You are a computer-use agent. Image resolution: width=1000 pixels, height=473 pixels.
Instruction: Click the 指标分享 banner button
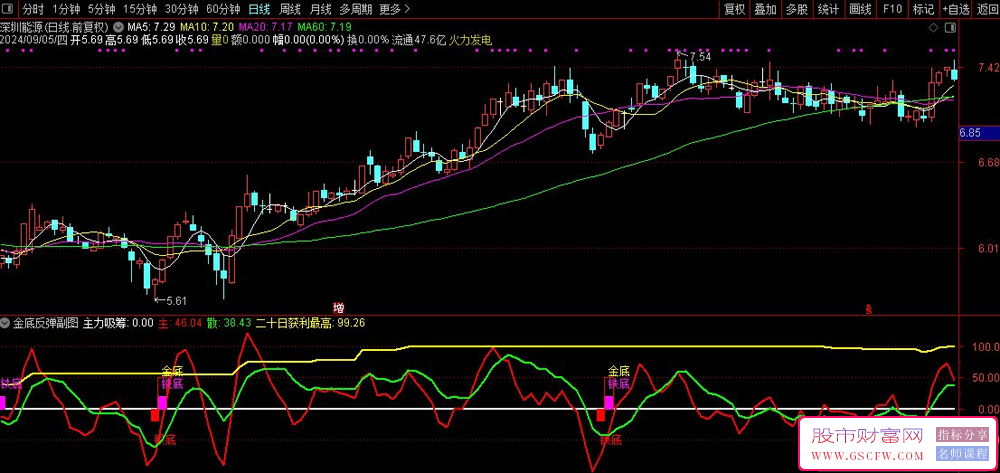(x=963, y=435)
